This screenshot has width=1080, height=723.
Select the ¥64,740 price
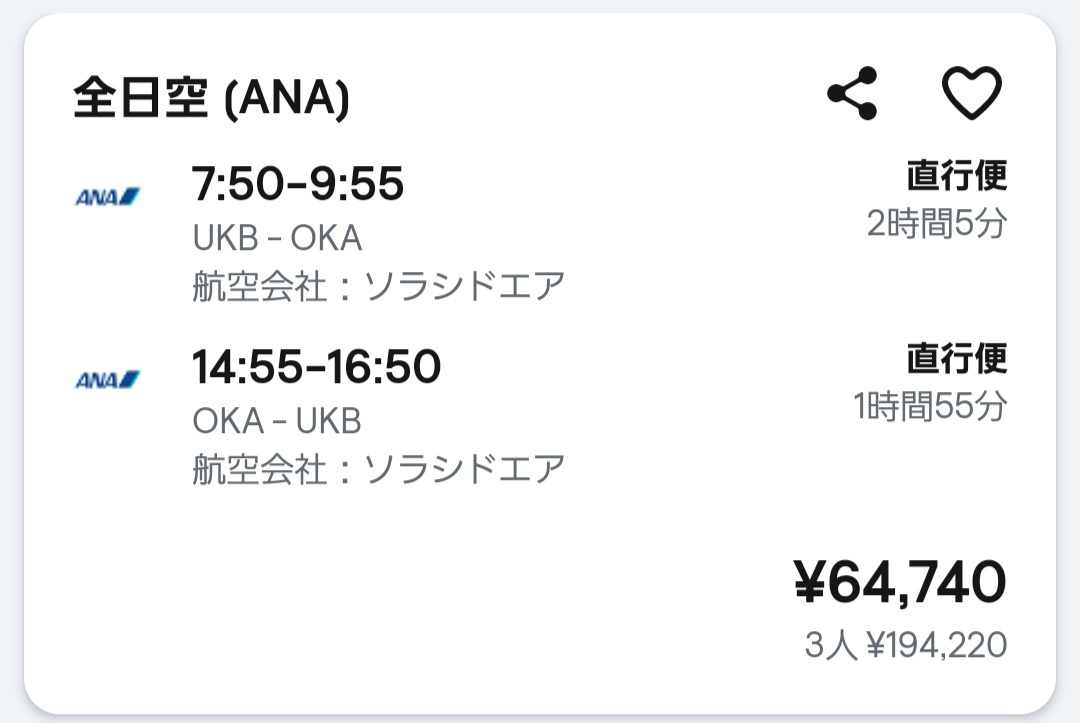[900, 583]
